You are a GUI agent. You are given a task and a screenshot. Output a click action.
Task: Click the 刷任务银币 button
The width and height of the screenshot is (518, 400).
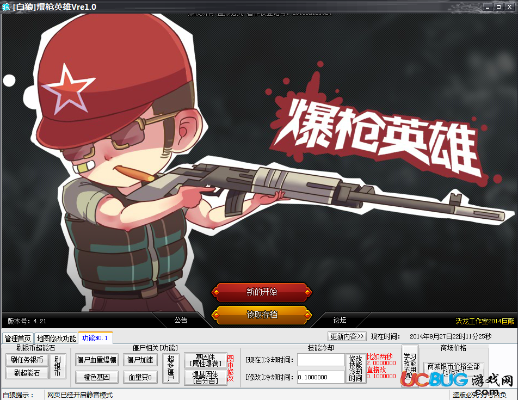pos(27,360)
